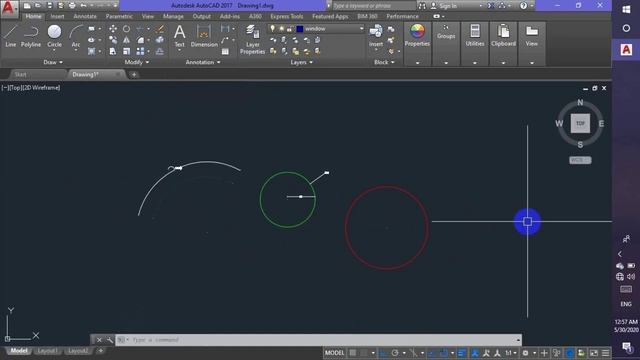Expand the Layers panel
The width and height of the screenshot is (640, 360).
(301, 62)
